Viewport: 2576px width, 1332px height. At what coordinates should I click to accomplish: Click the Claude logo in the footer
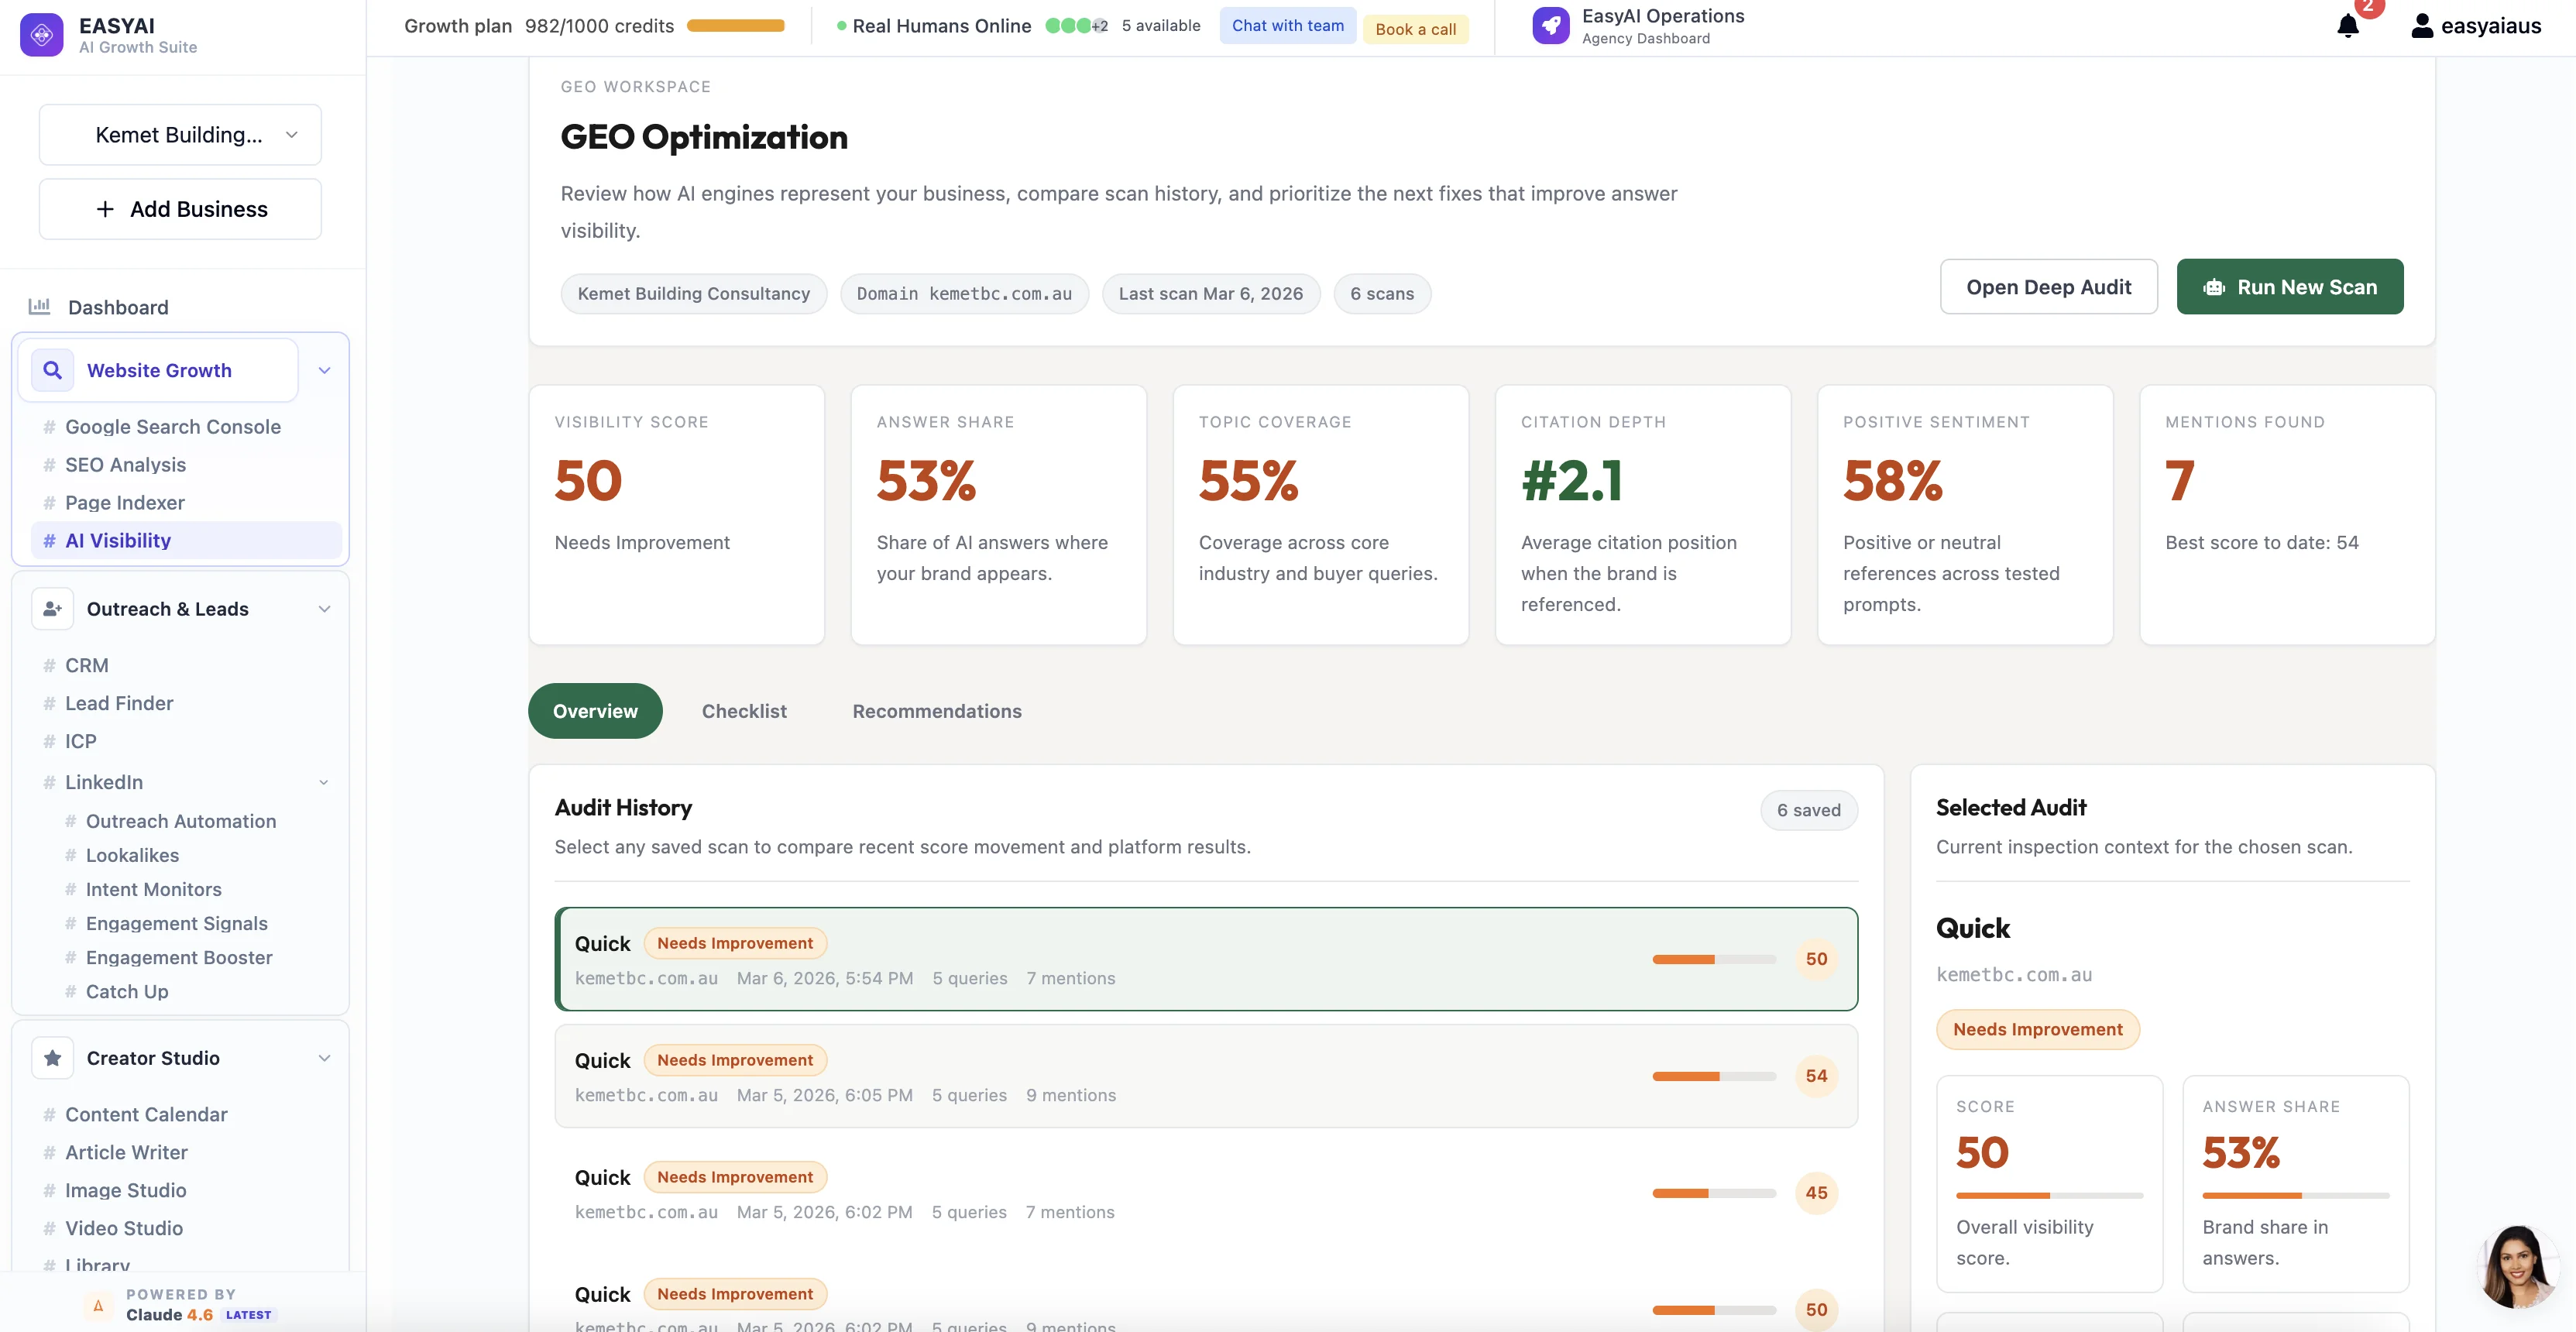tap(98, 1305)
